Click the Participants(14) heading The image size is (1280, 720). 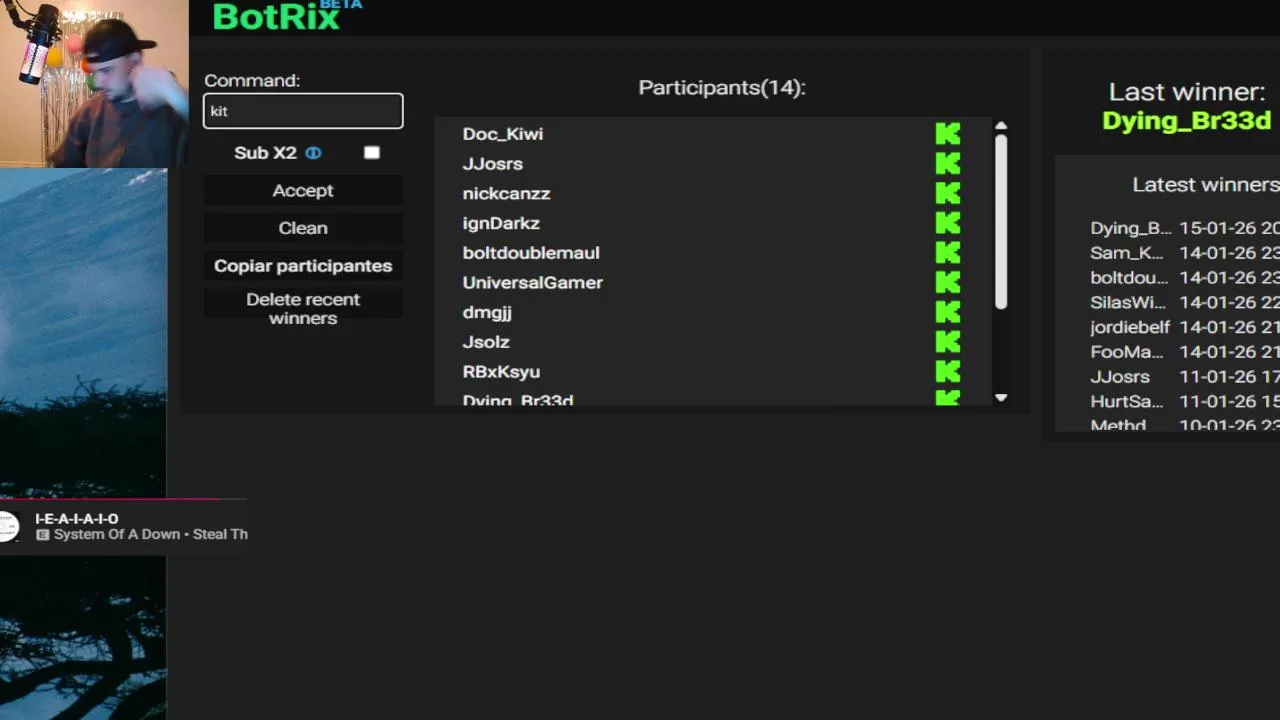[x=722, y=88]
